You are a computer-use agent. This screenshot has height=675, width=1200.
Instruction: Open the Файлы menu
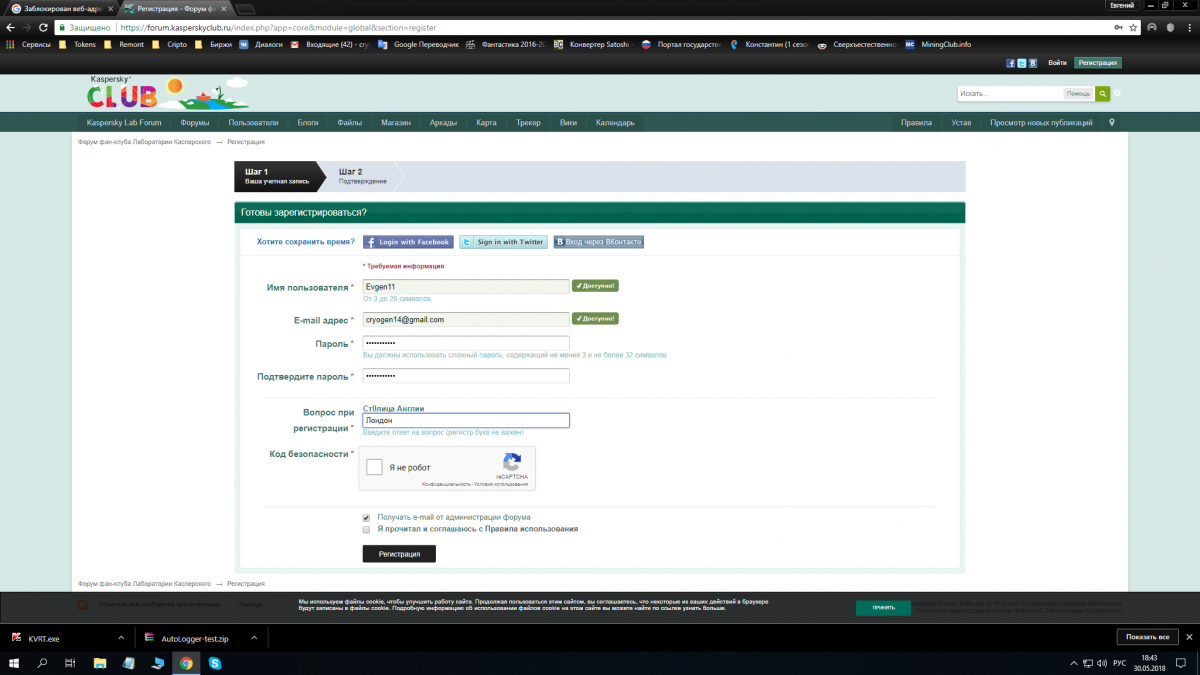tap(349, 123)
